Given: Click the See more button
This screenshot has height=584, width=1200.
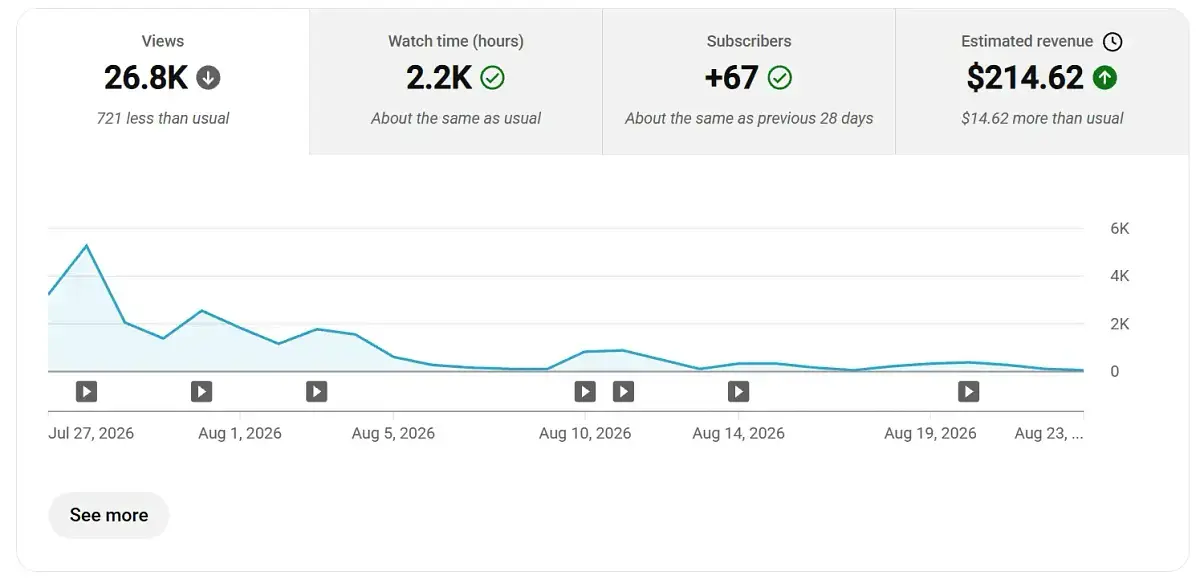Looking at the screenshot, I should pos(109,515).
